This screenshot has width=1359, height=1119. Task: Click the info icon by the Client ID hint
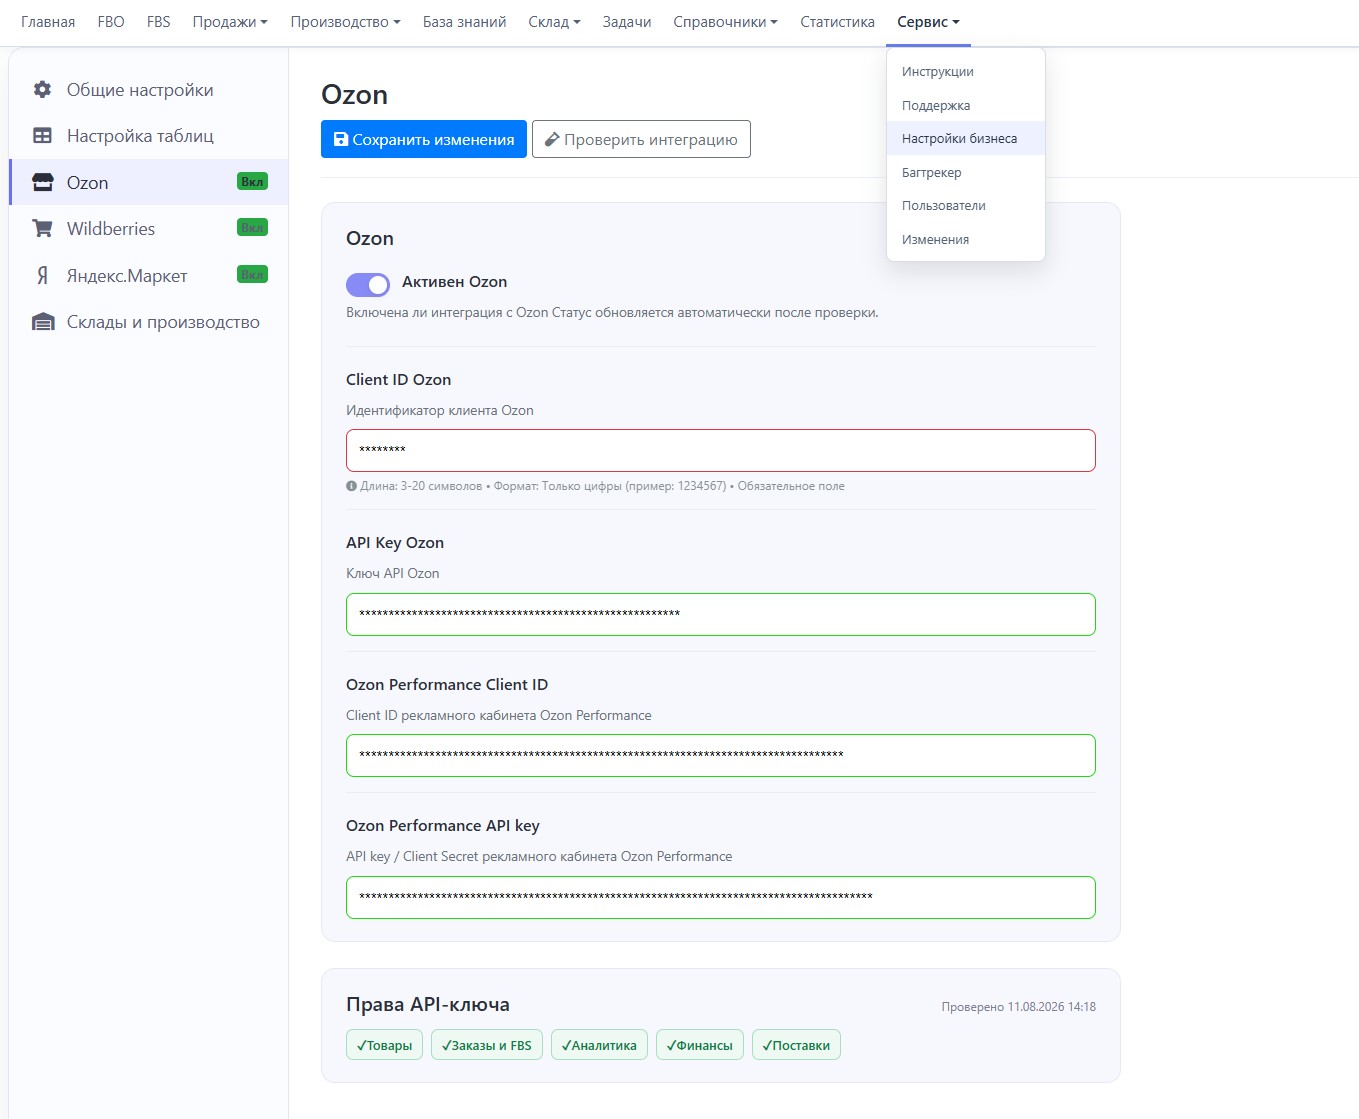point(351,486)
